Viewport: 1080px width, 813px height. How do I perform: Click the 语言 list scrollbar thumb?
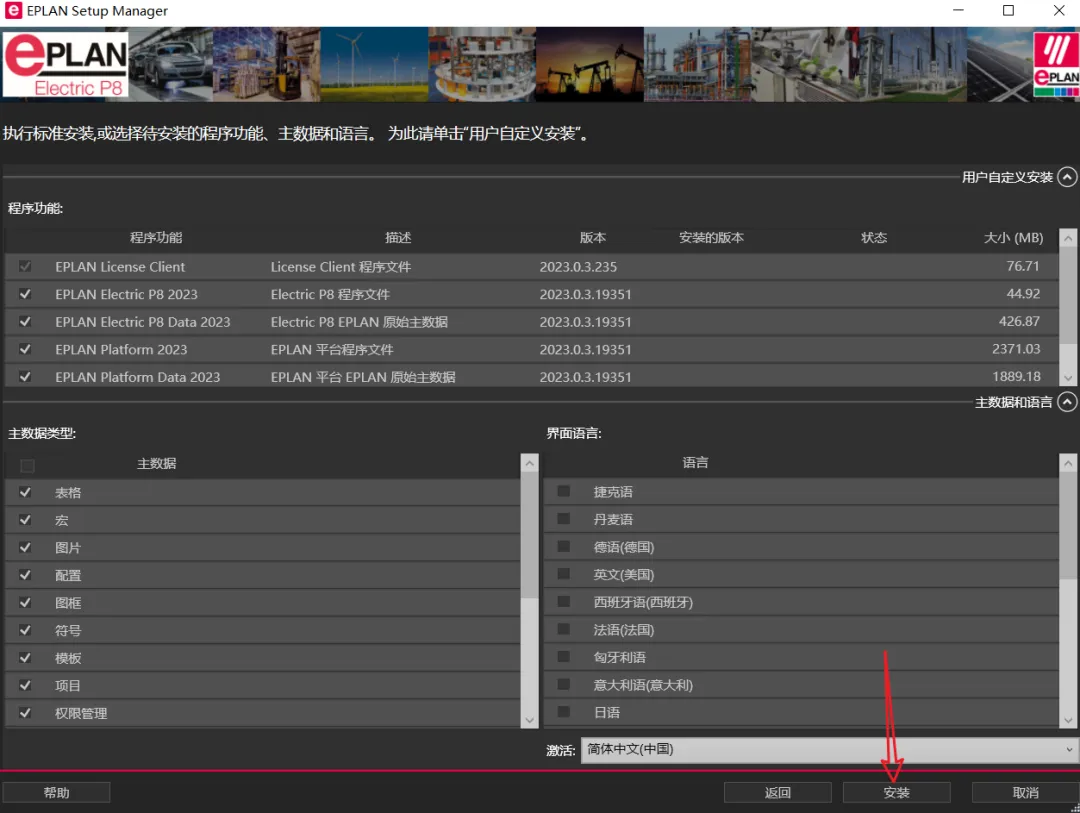(1068, 526)
